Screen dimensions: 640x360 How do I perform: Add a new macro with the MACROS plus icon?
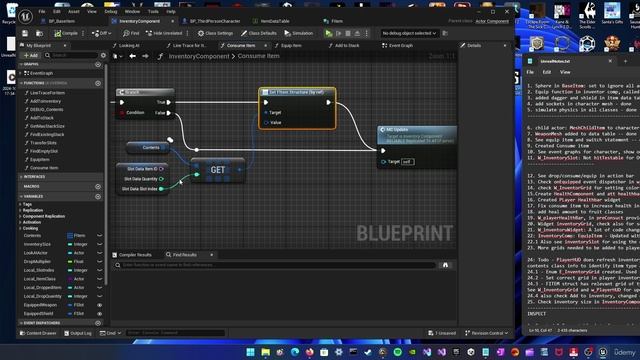point(98,187)
